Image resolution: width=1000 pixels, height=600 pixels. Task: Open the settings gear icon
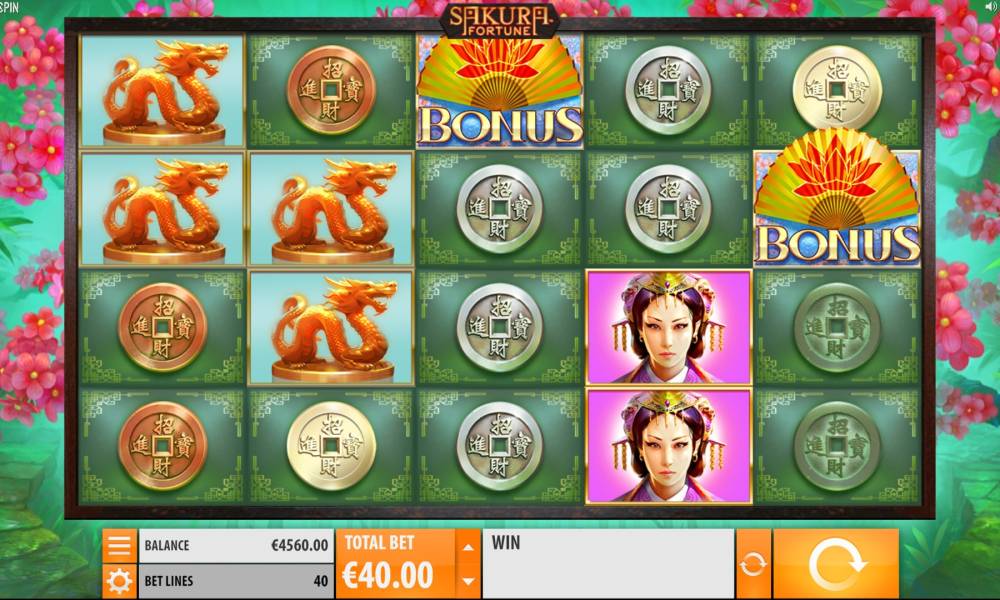pos(119,581)
